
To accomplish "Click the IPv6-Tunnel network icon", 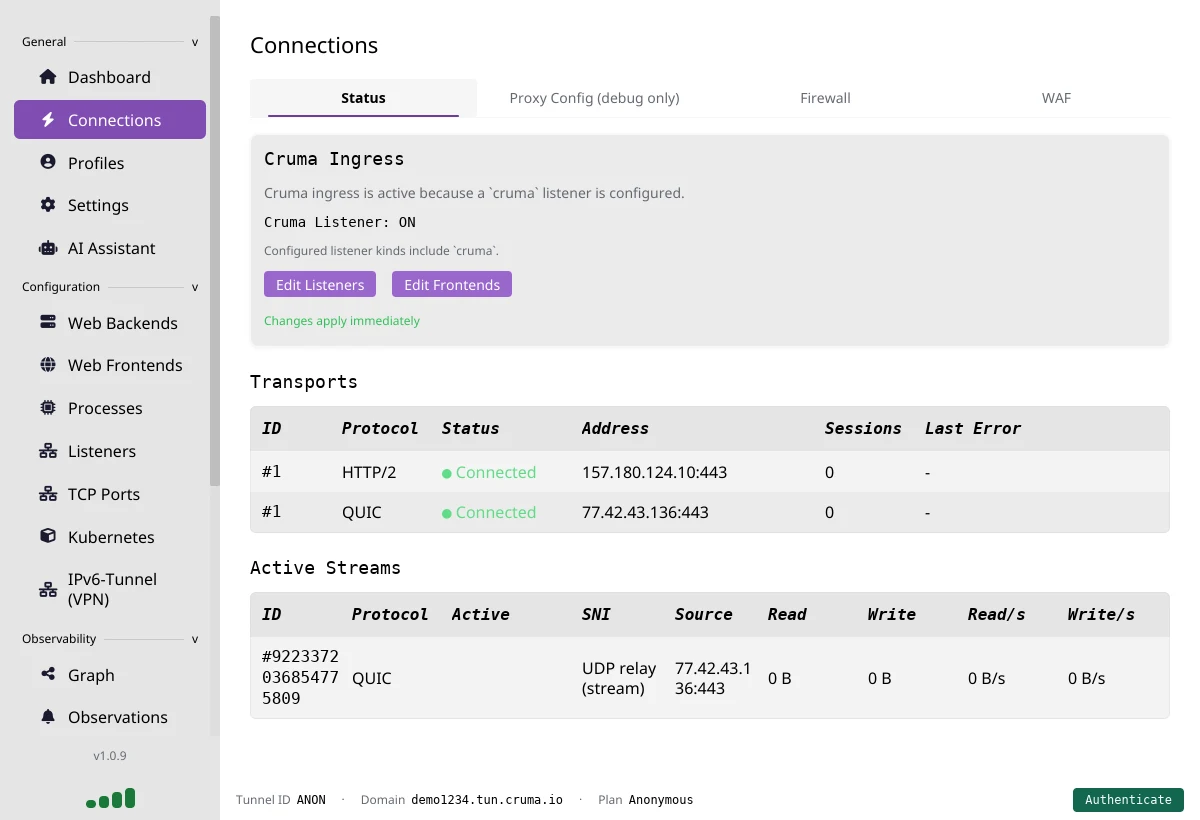I will point(47,589).
